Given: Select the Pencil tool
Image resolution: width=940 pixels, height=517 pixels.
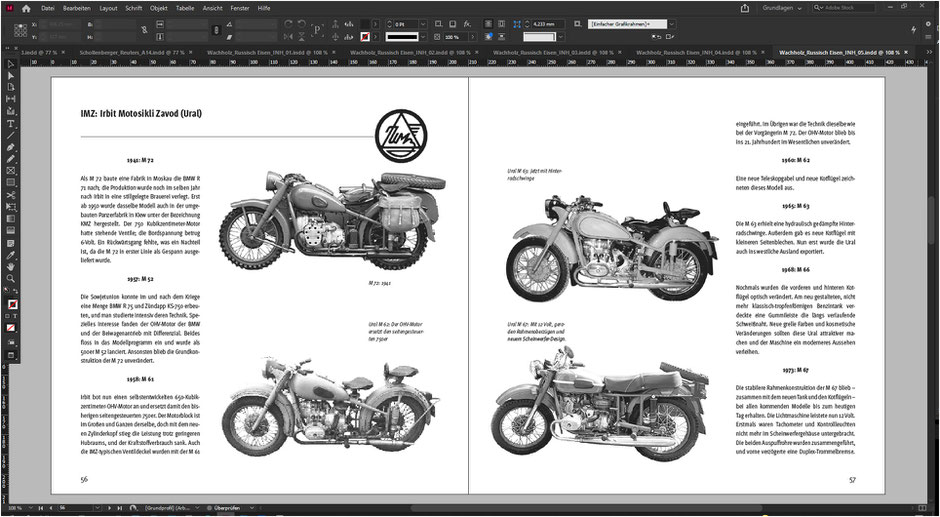Looking at the screenshot, I should tap(11, 159).
